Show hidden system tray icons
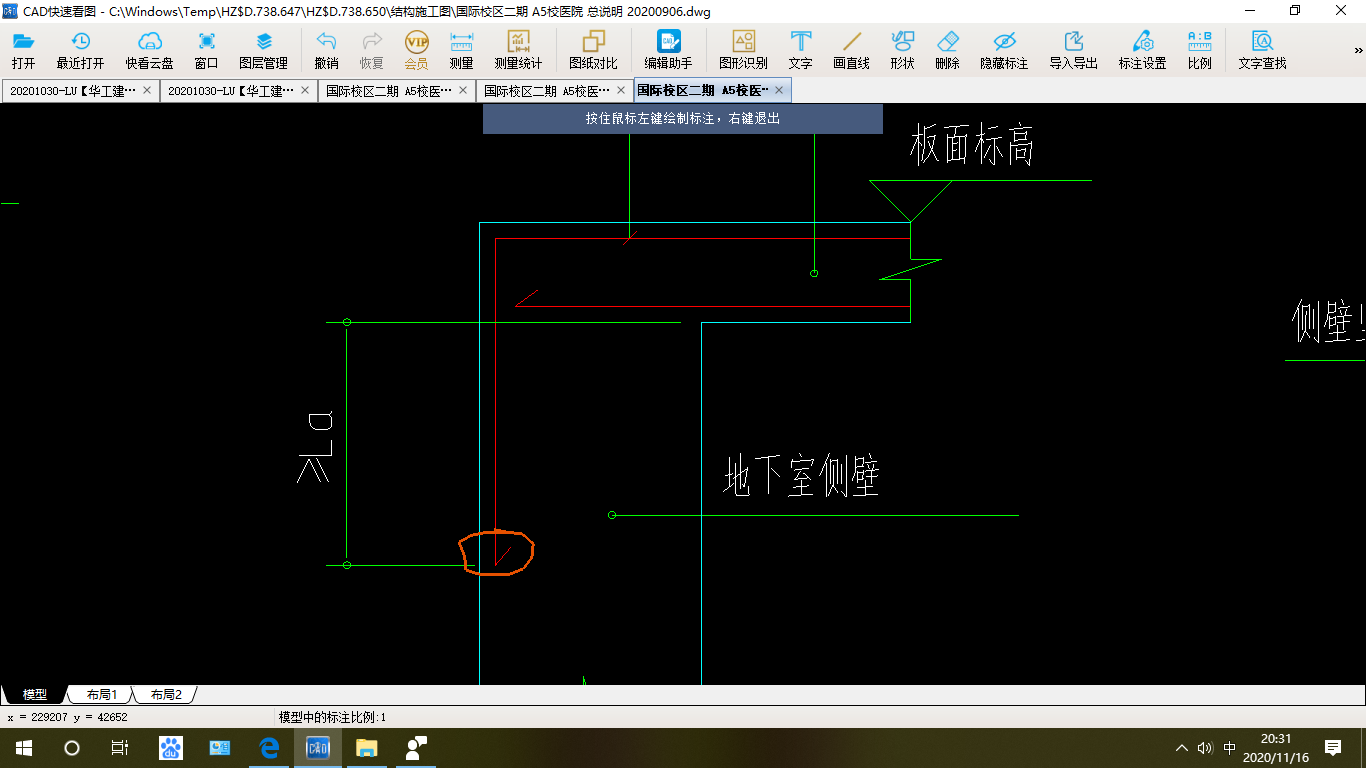The height and width of the screenshot is (768, 1366). [x=1182, y=748]
